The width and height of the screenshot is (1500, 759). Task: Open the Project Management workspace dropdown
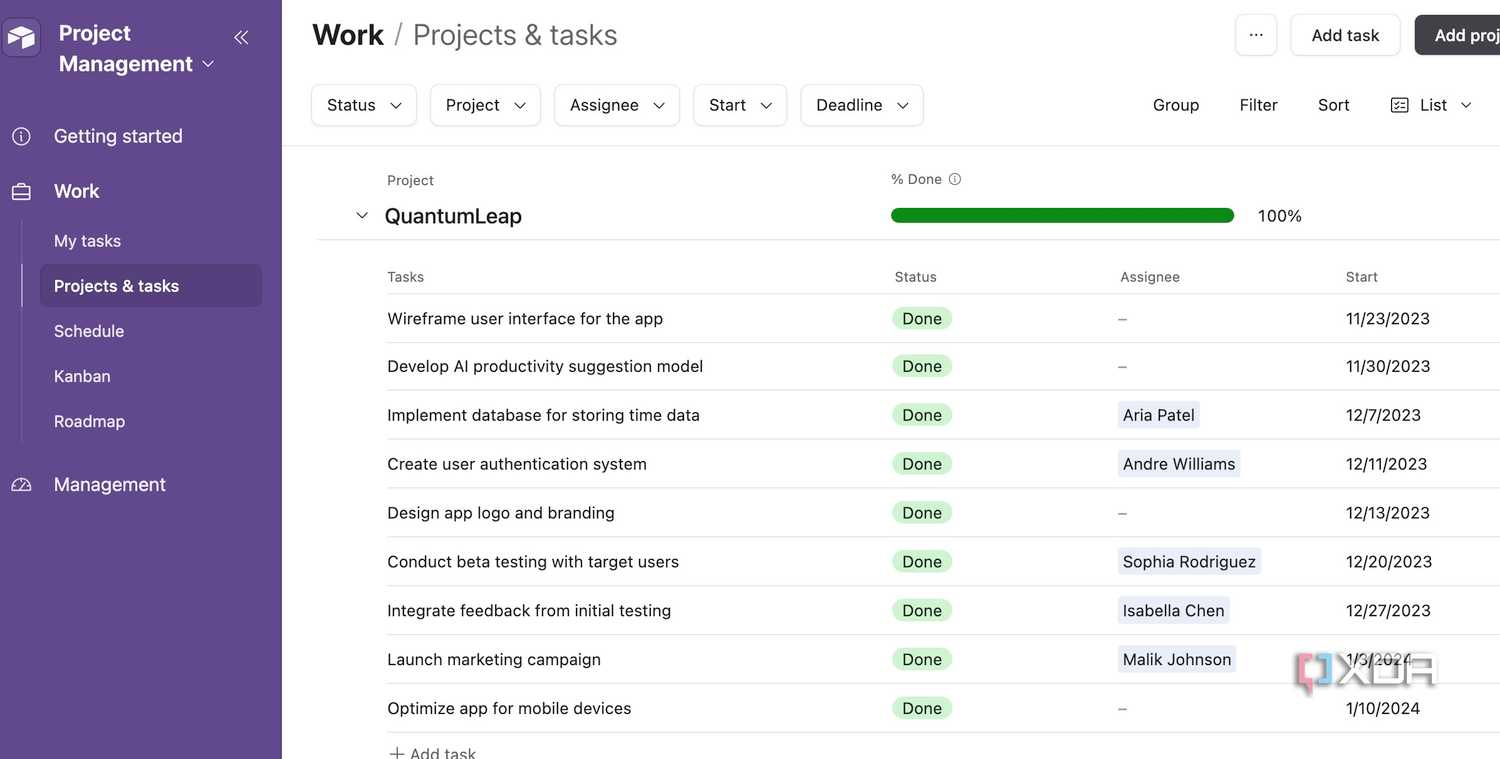tap(208, 64)
